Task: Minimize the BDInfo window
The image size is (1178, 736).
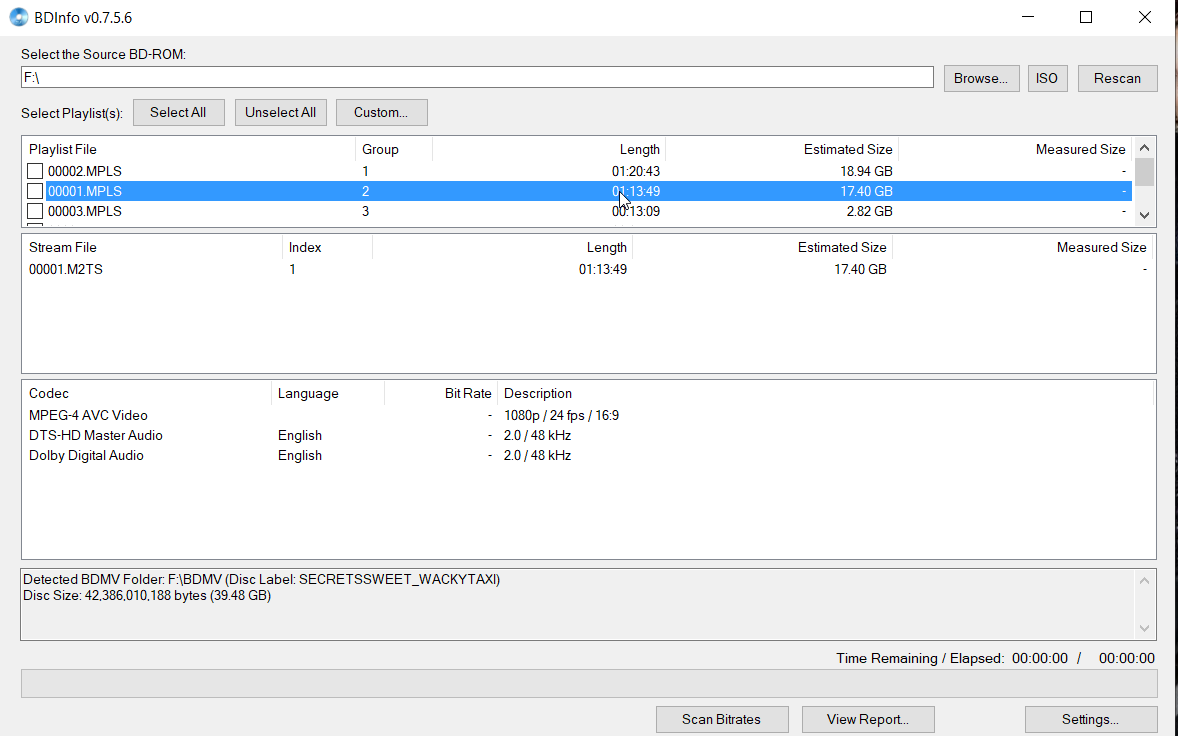Action: [x=1028, y=17]
